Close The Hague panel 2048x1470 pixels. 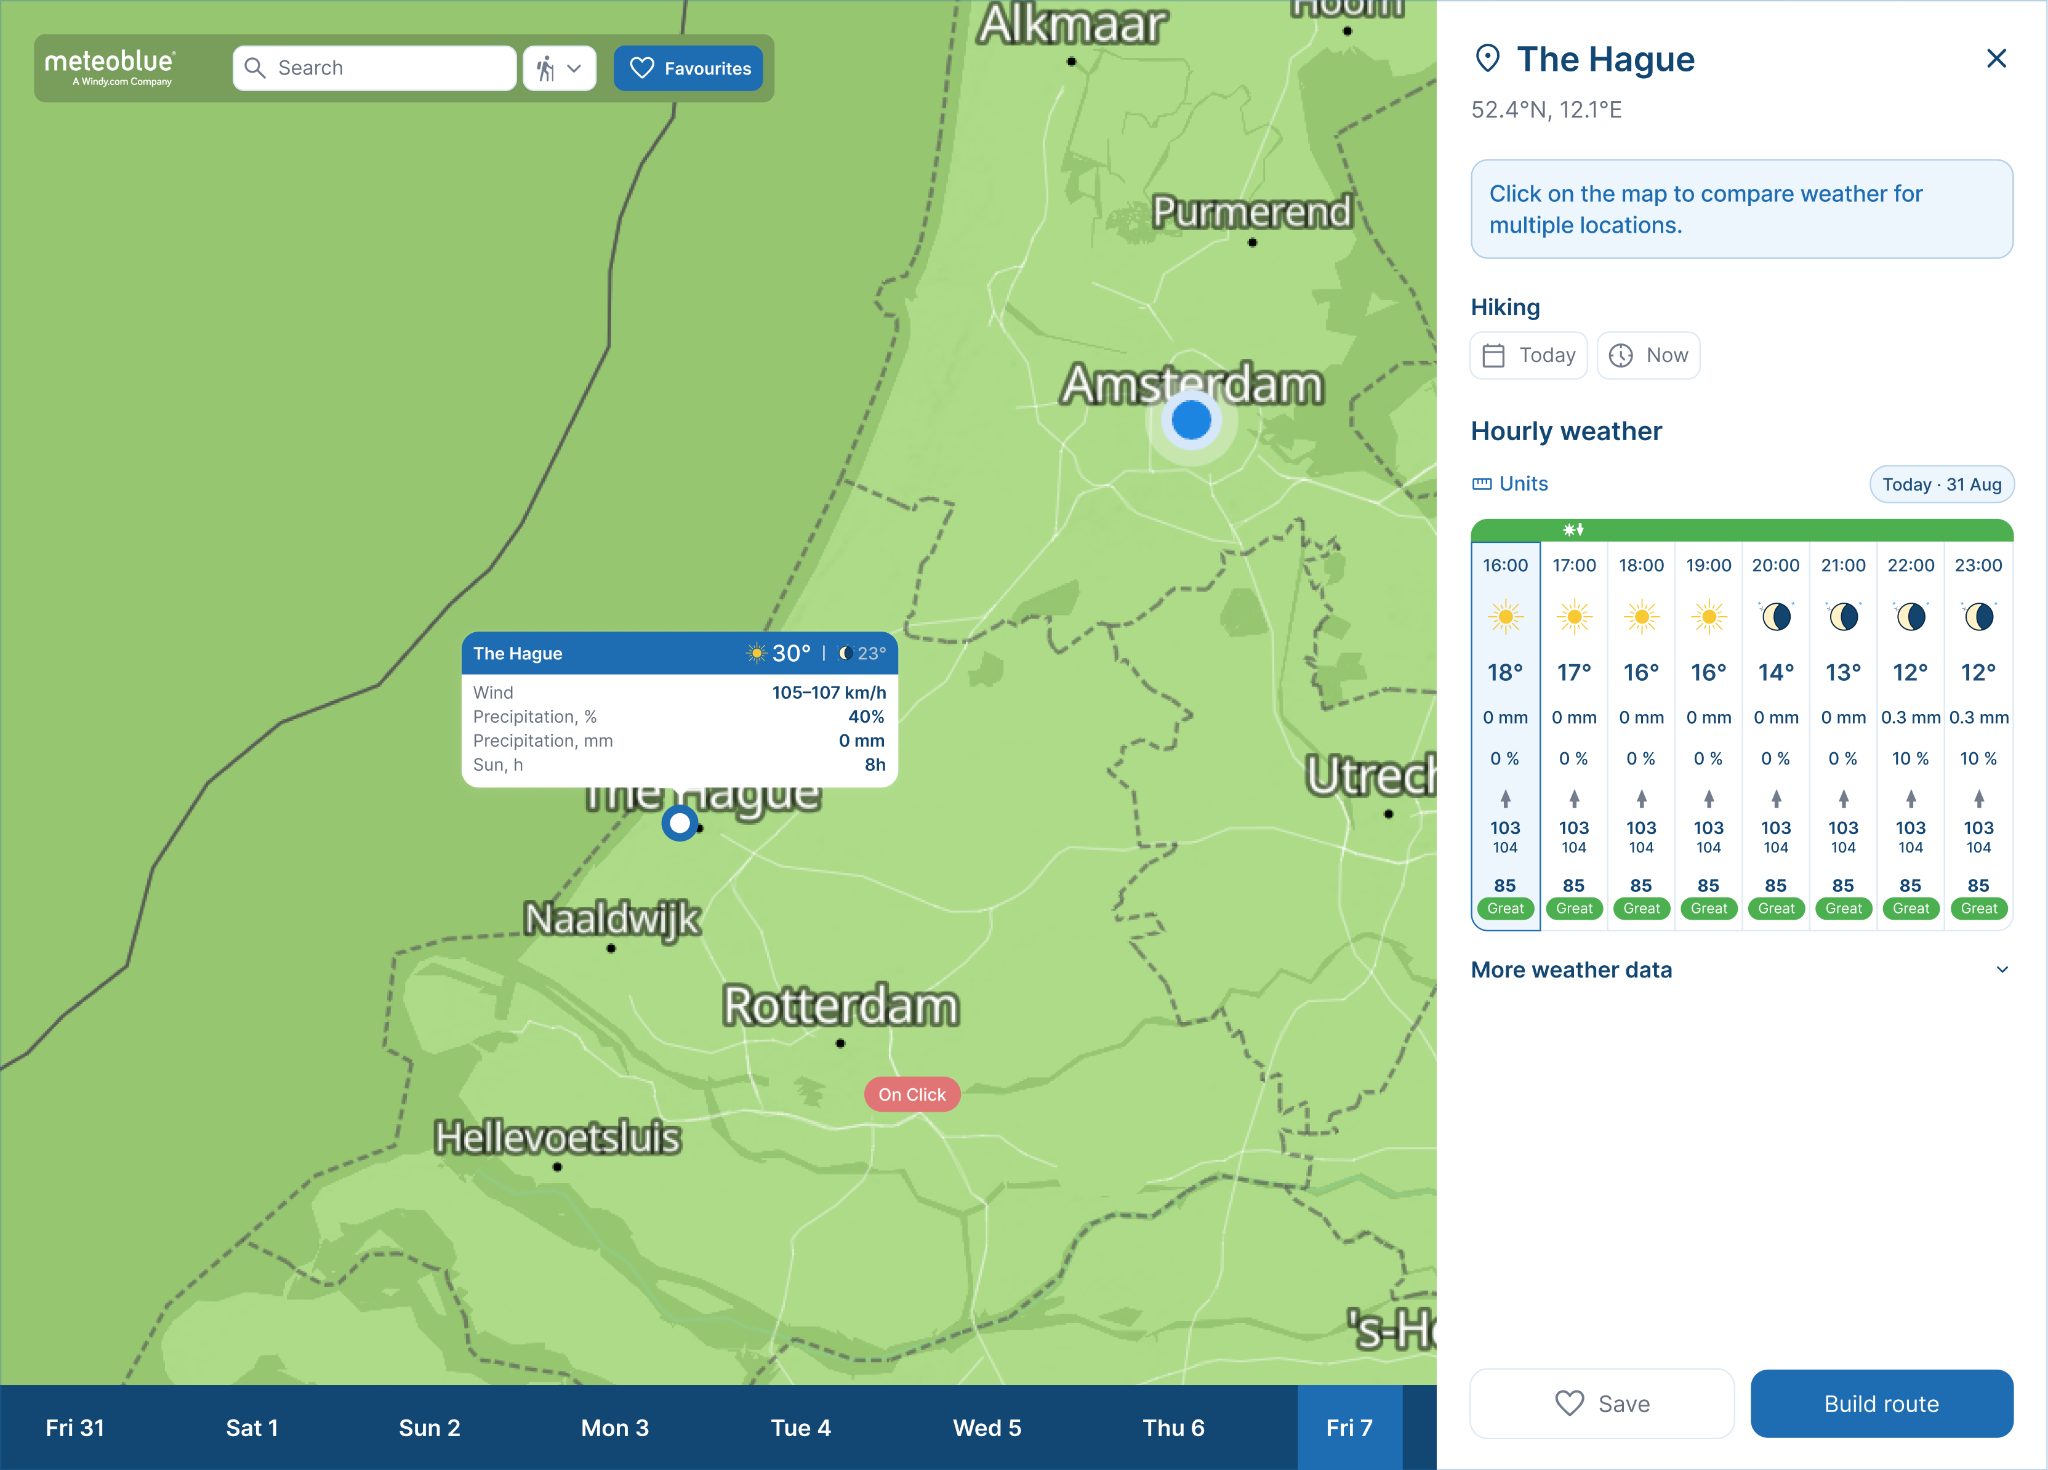[x=1996, y=59]
